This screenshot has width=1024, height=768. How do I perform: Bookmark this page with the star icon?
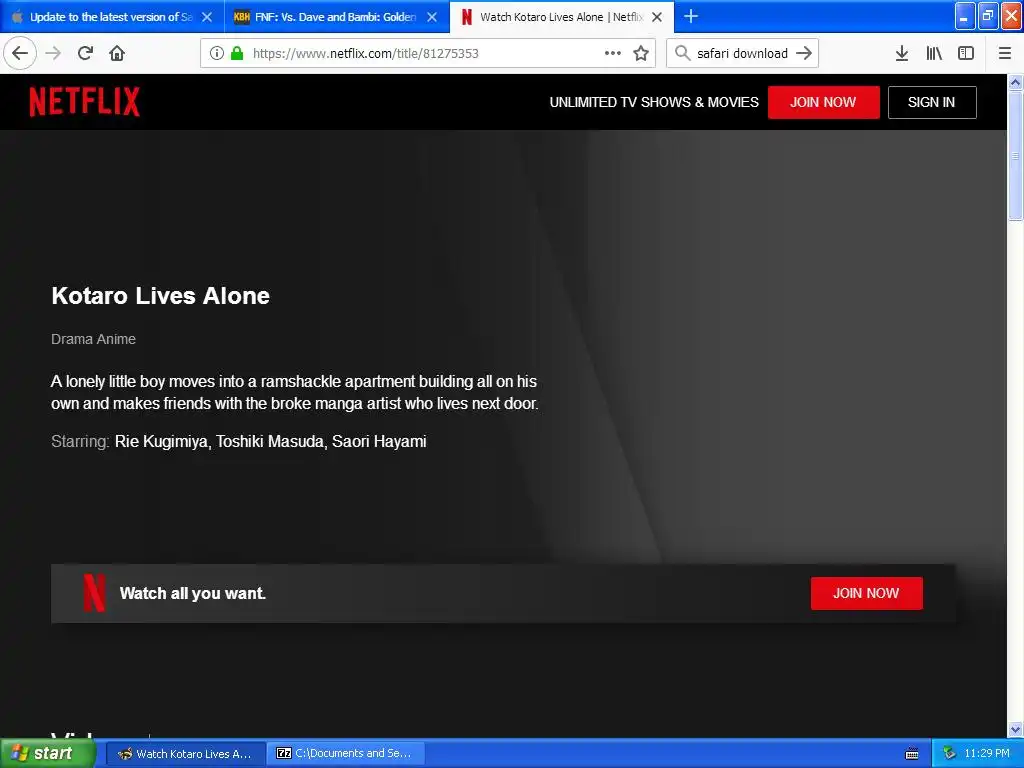click(x=641, y=53)
